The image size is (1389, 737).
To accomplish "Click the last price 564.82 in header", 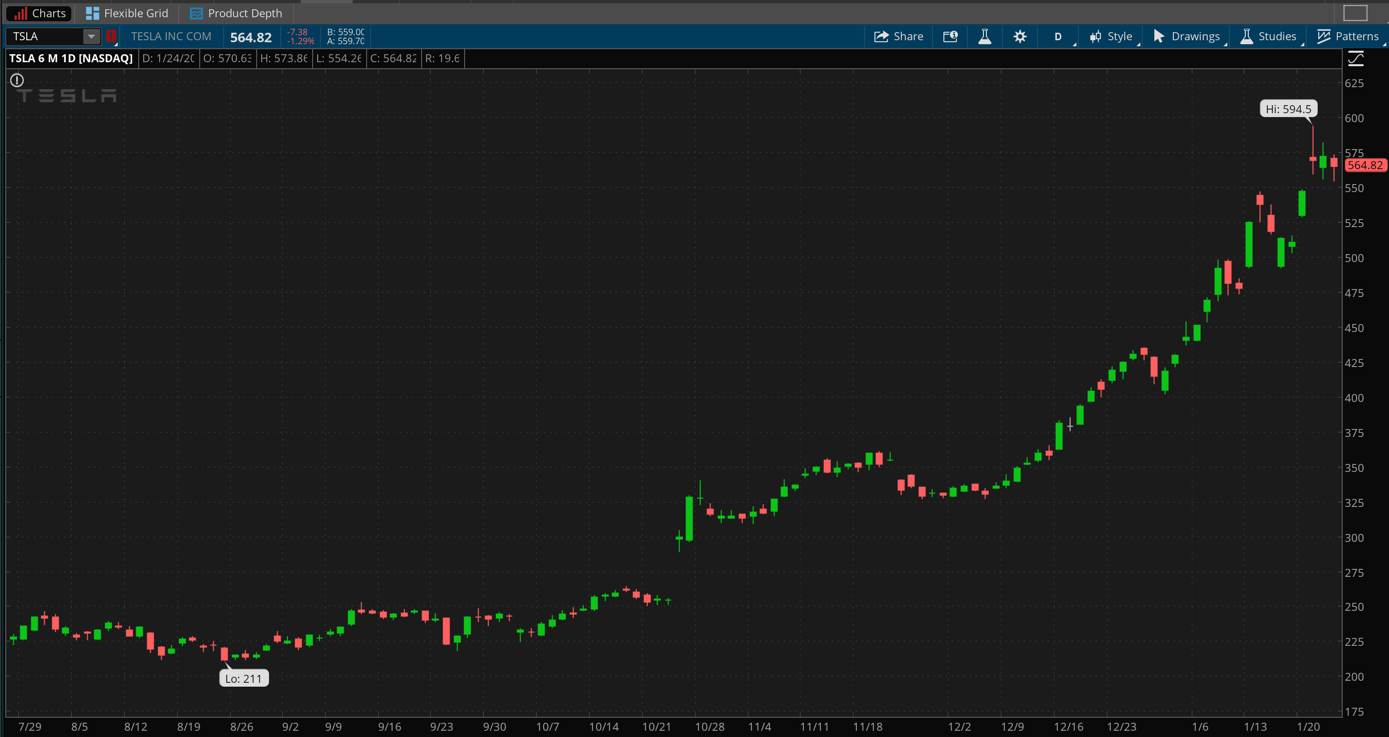I will (x=251, y=37).
